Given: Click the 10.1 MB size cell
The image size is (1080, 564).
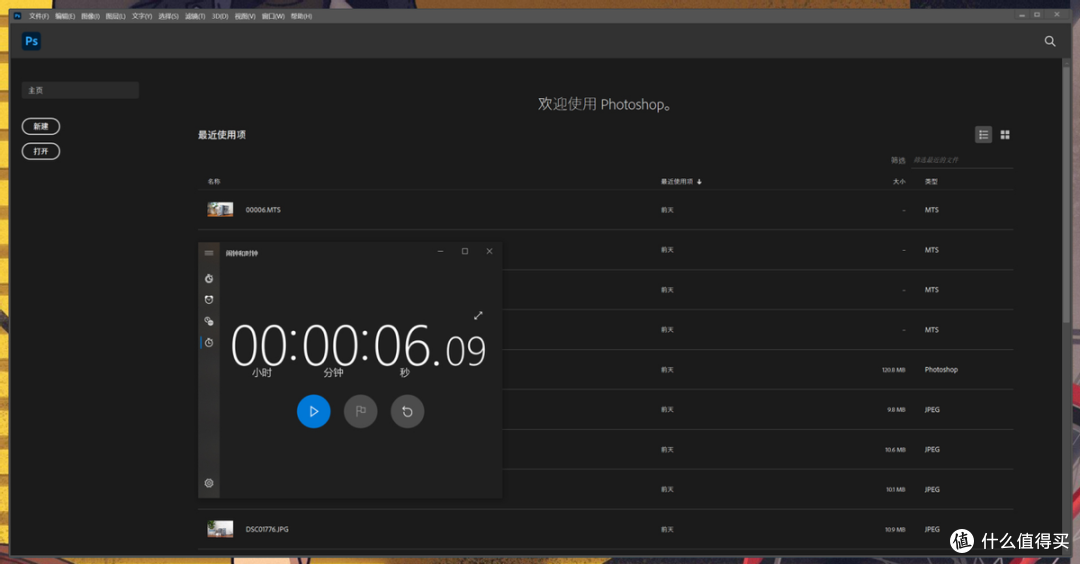Looking at the screenshot, I should (x=895, y=490).
